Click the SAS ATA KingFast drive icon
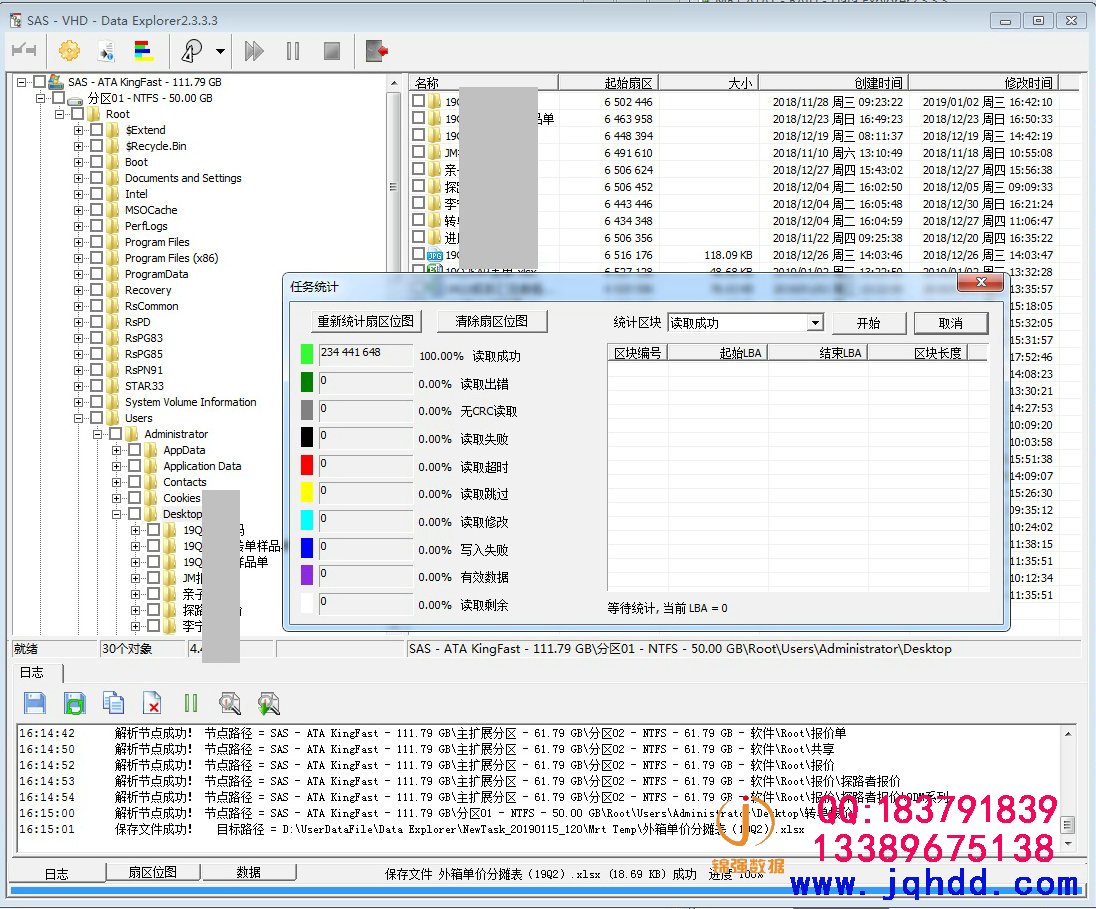 tap(56, 82)
